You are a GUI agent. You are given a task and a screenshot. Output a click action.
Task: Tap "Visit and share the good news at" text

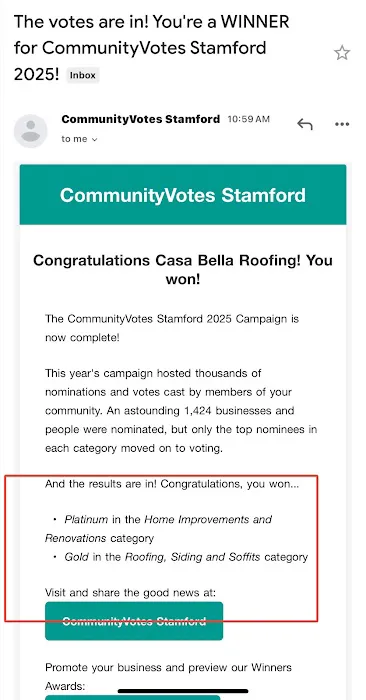[x=130, y=593]
